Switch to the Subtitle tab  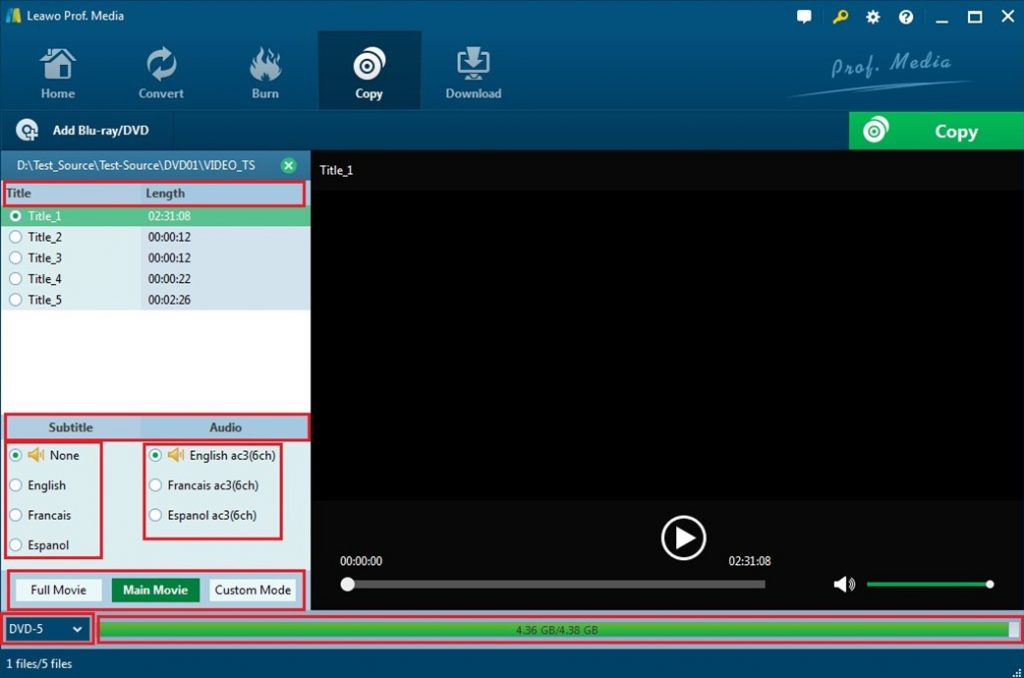[71, 427]
